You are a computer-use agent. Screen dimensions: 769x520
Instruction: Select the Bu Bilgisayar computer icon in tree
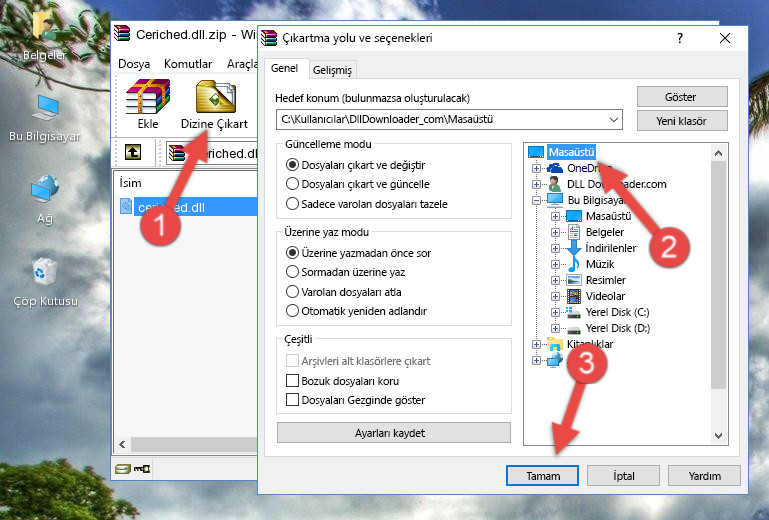[555, 200]
